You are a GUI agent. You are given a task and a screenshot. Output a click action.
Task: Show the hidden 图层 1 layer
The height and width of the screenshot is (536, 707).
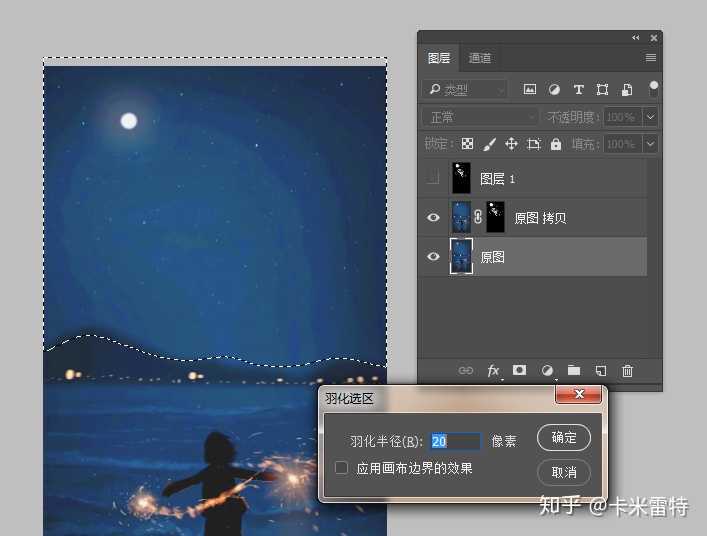click(433, 179)
